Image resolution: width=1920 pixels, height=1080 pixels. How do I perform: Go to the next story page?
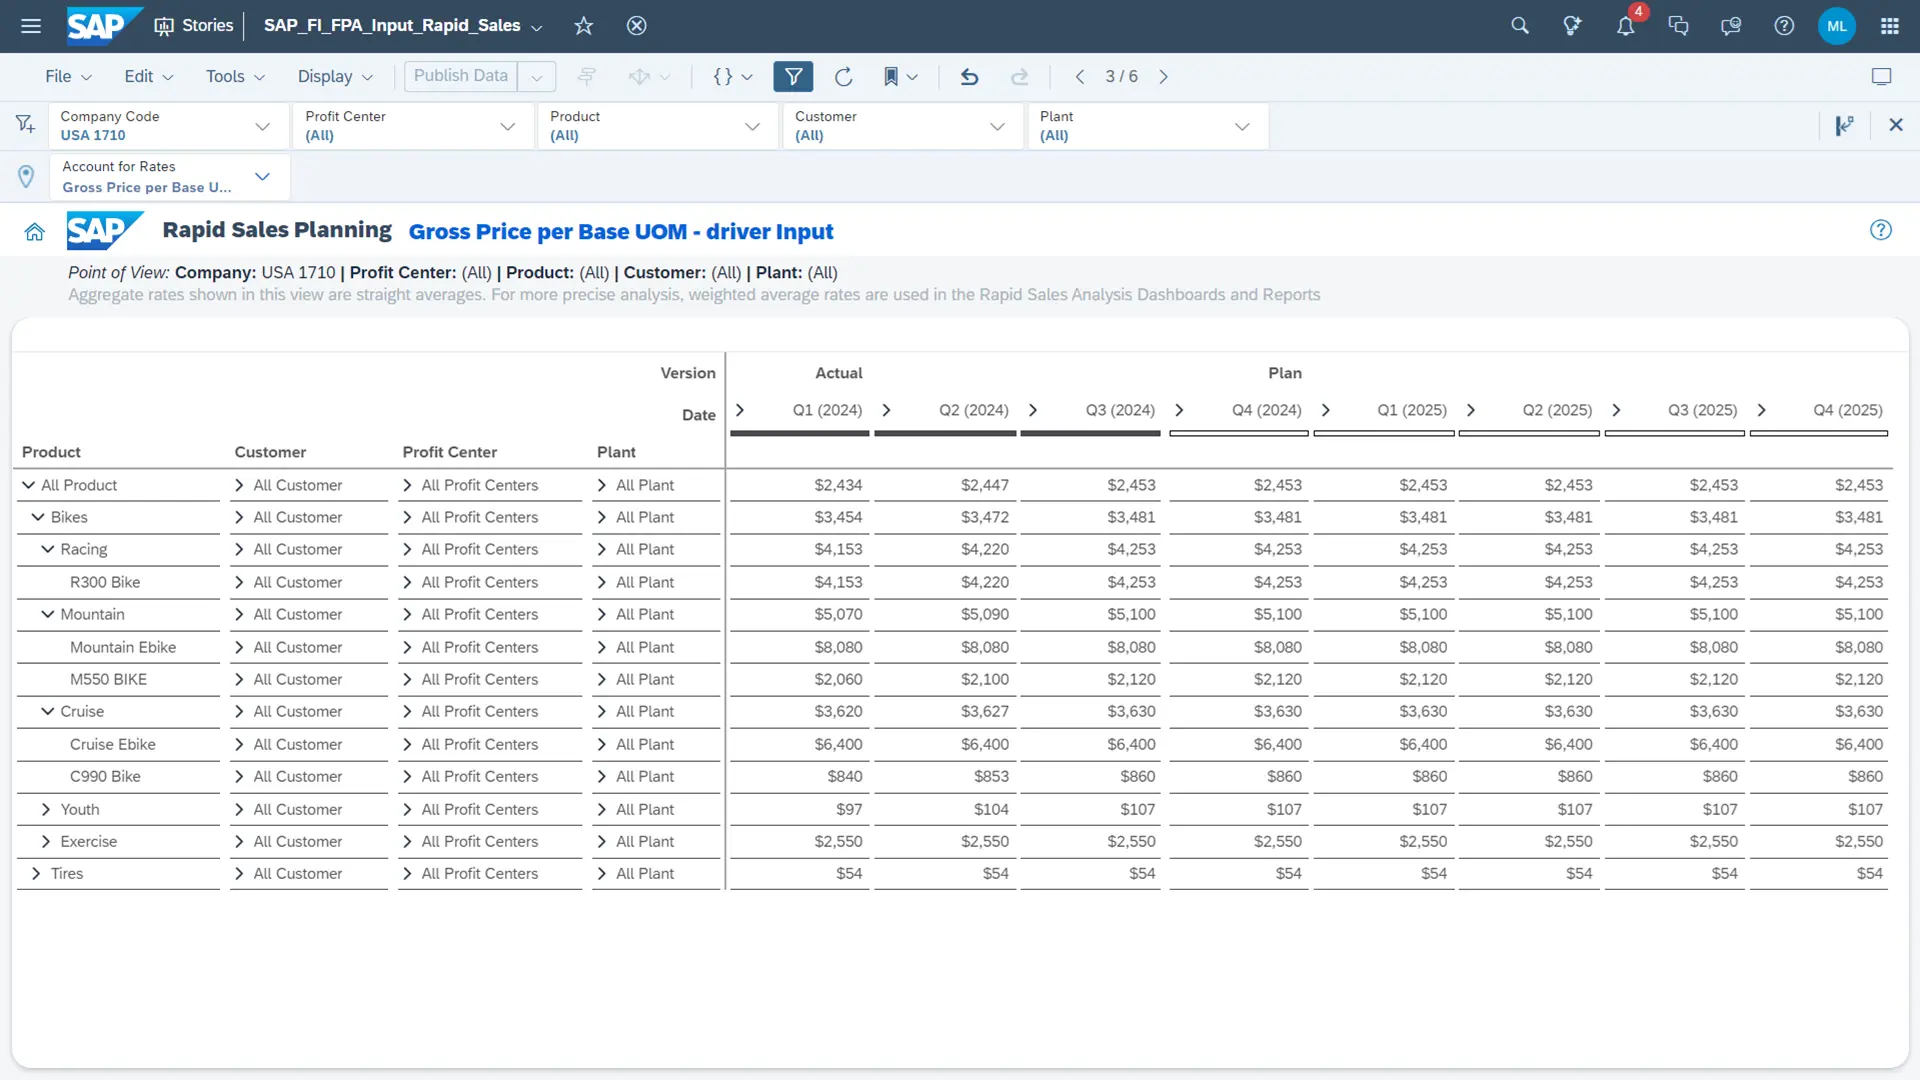[1163, 77]
